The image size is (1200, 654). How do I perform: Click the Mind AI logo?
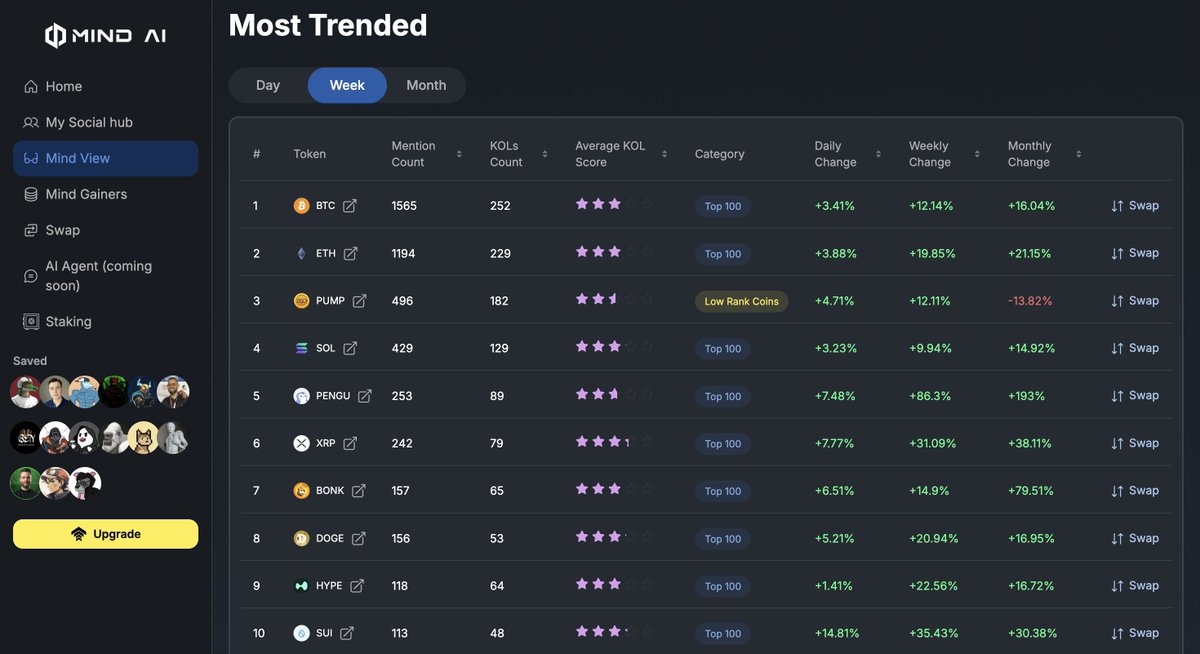click(x=105, y=36)
